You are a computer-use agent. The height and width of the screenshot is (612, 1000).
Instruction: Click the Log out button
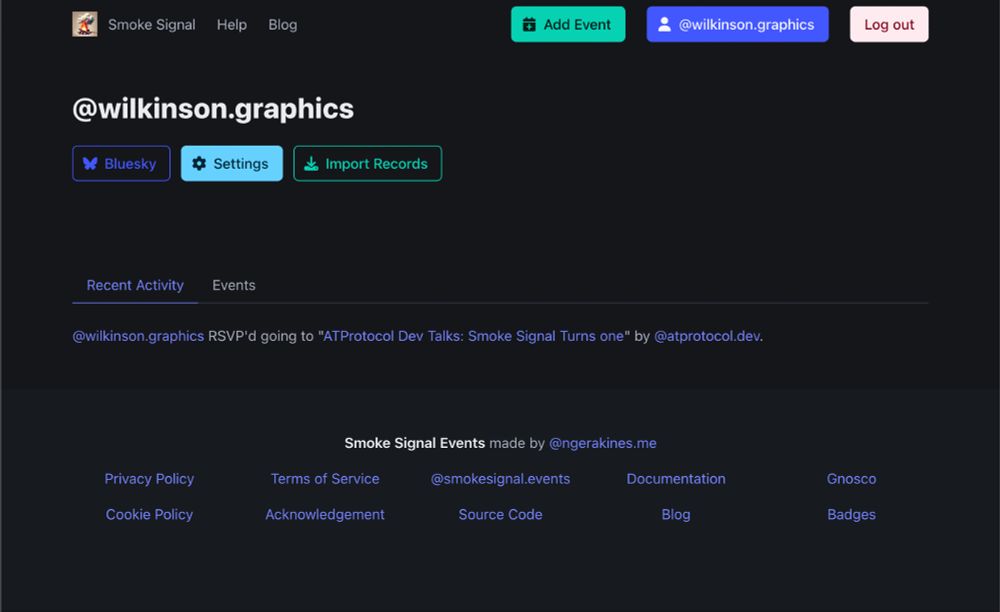(x=888, y=24)
